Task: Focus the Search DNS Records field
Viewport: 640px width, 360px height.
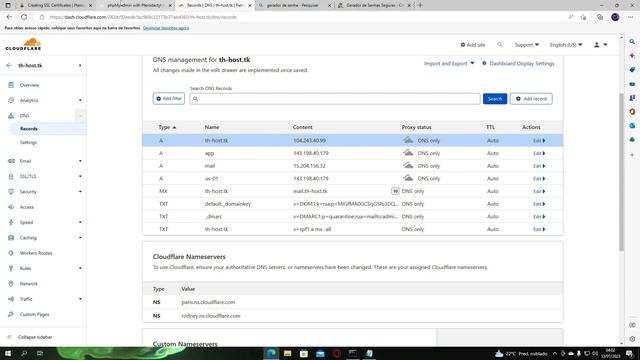Action: 335,99
